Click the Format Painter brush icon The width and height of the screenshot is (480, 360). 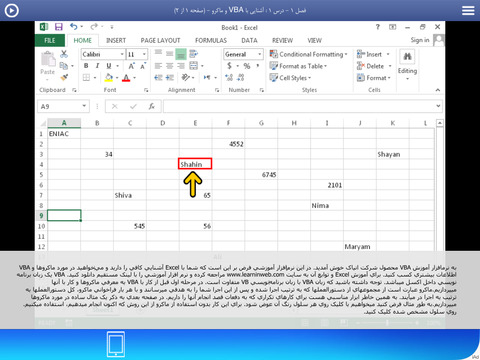[64, 78]
